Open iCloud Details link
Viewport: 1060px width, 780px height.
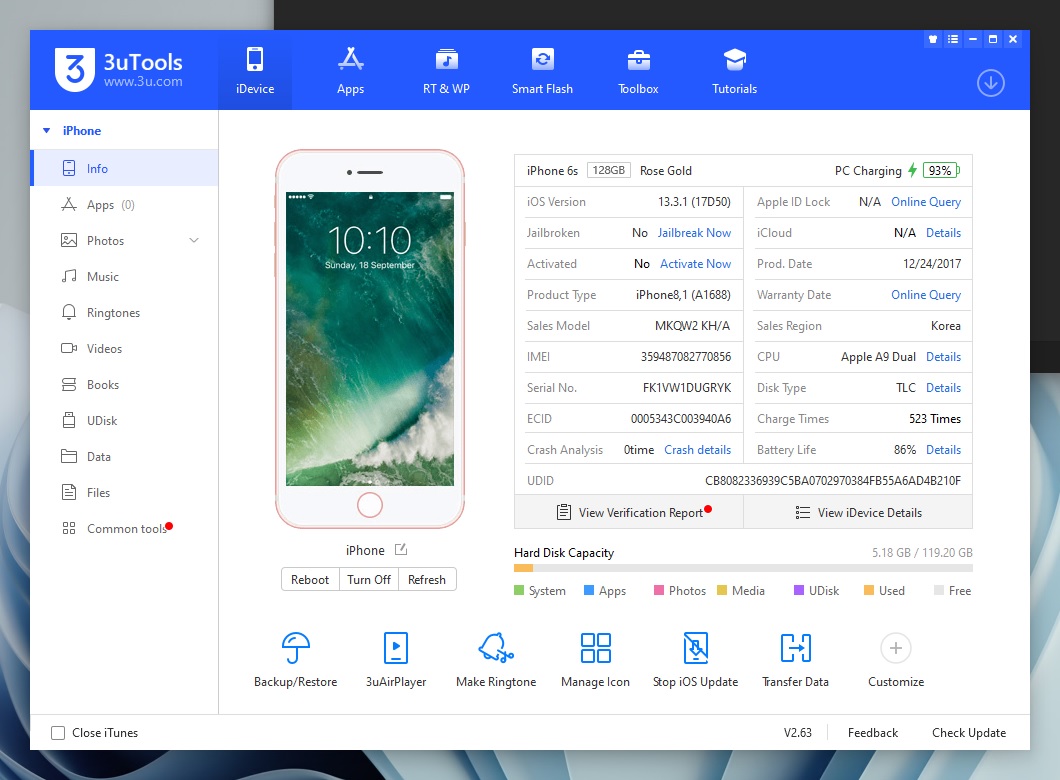point(943,233)
